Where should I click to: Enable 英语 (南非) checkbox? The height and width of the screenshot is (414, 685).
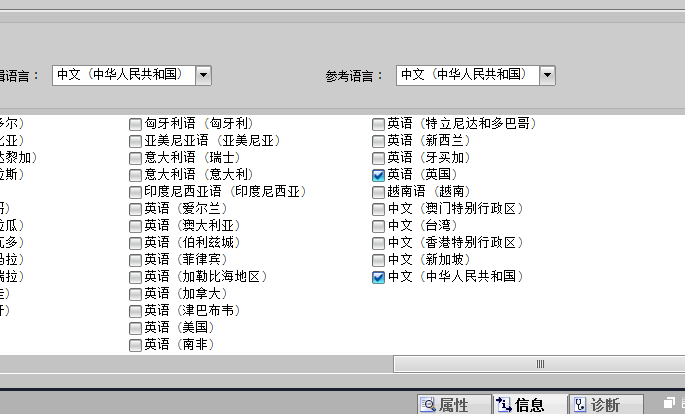[x=135, y=346]
